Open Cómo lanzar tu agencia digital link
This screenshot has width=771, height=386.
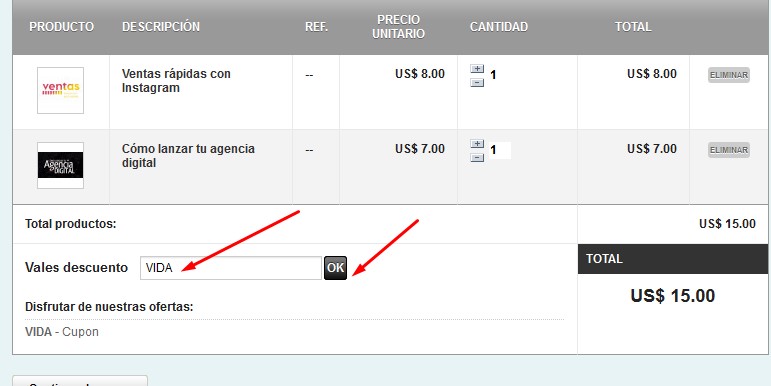pos(188,155)
